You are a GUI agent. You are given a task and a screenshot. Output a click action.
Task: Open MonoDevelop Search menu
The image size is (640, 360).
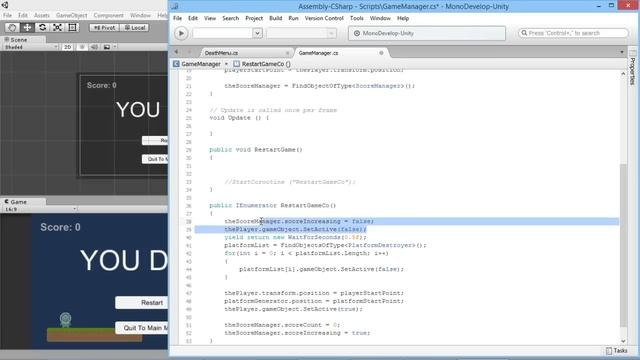click(x=231, y=18)
